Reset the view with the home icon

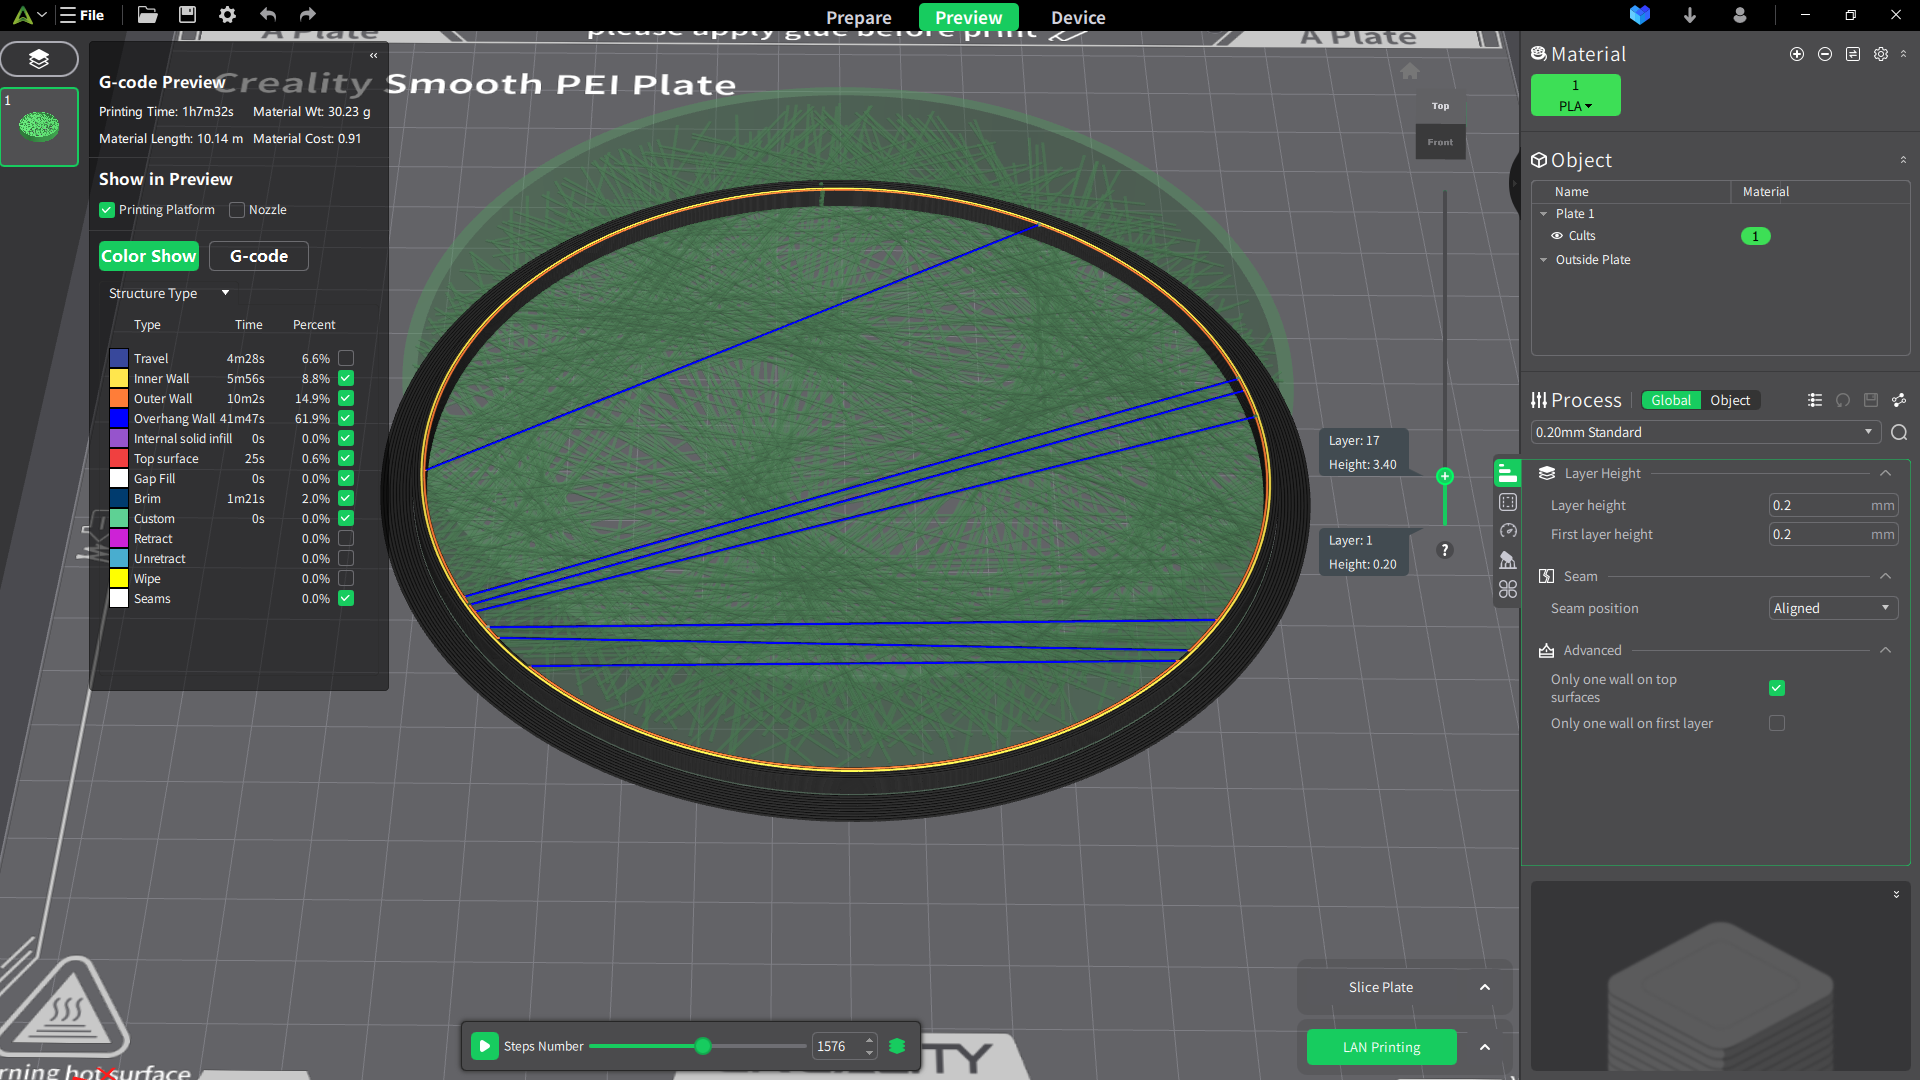coord(1410,71)
